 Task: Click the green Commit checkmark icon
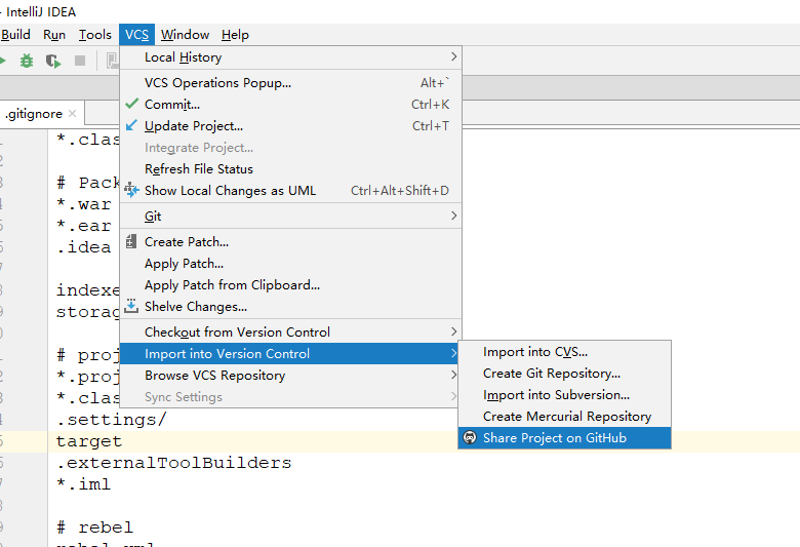point(131,104)
